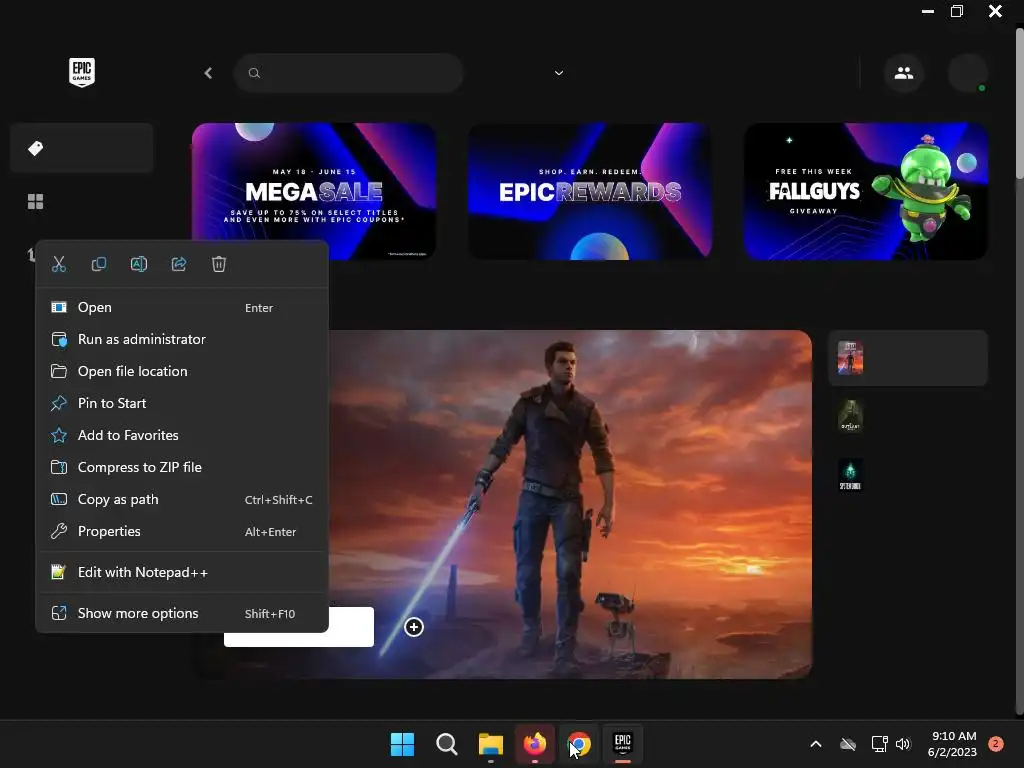Open notification badge showing 2
1024x768 pixels.
click(x=996, y=744)
